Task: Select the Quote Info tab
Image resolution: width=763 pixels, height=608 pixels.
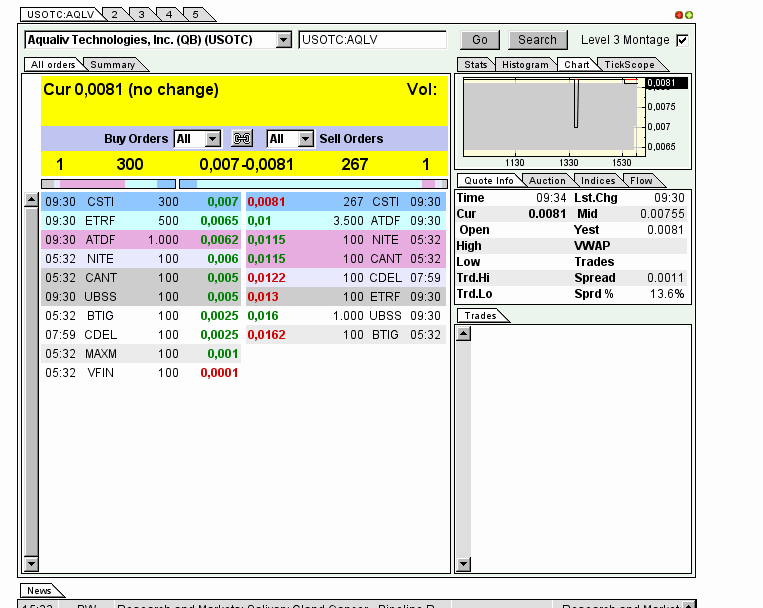Action: click(489, 181)
